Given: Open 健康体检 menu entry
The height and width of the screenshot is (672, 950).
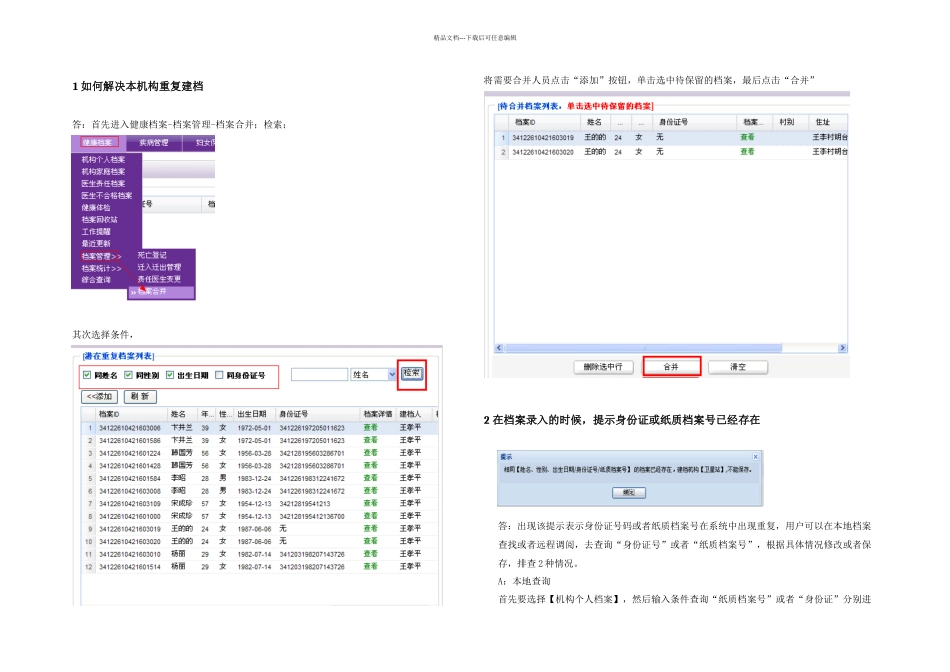Looking at the screenshot, I should click(x=96, y=208).
